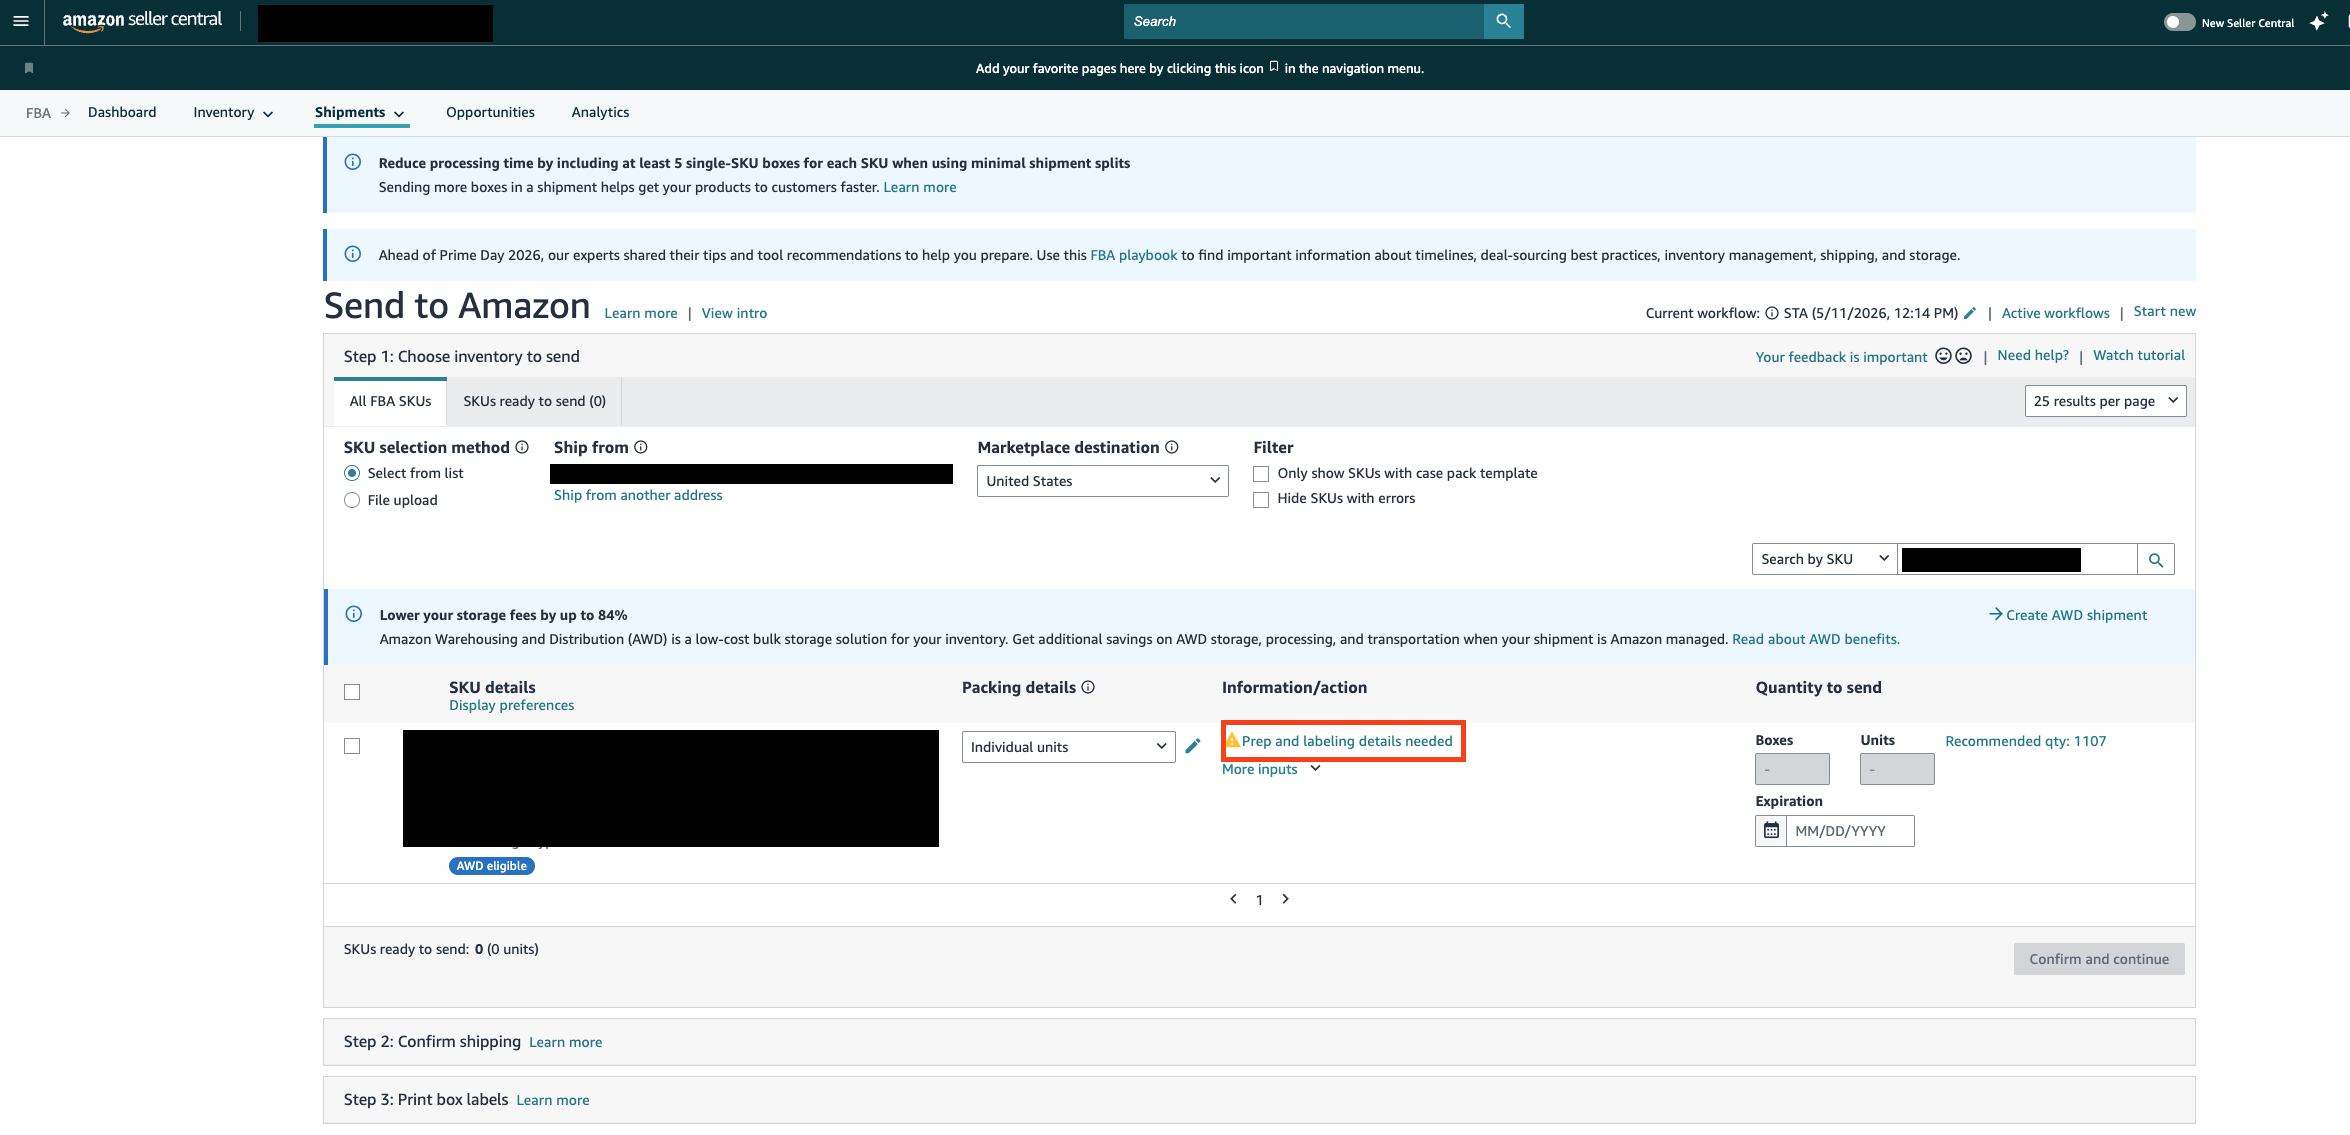Viewport: 2350px width, 1135px height.
Task: Check 'Only show SKUs with case pack template'
Action: tap(1262, 474)
